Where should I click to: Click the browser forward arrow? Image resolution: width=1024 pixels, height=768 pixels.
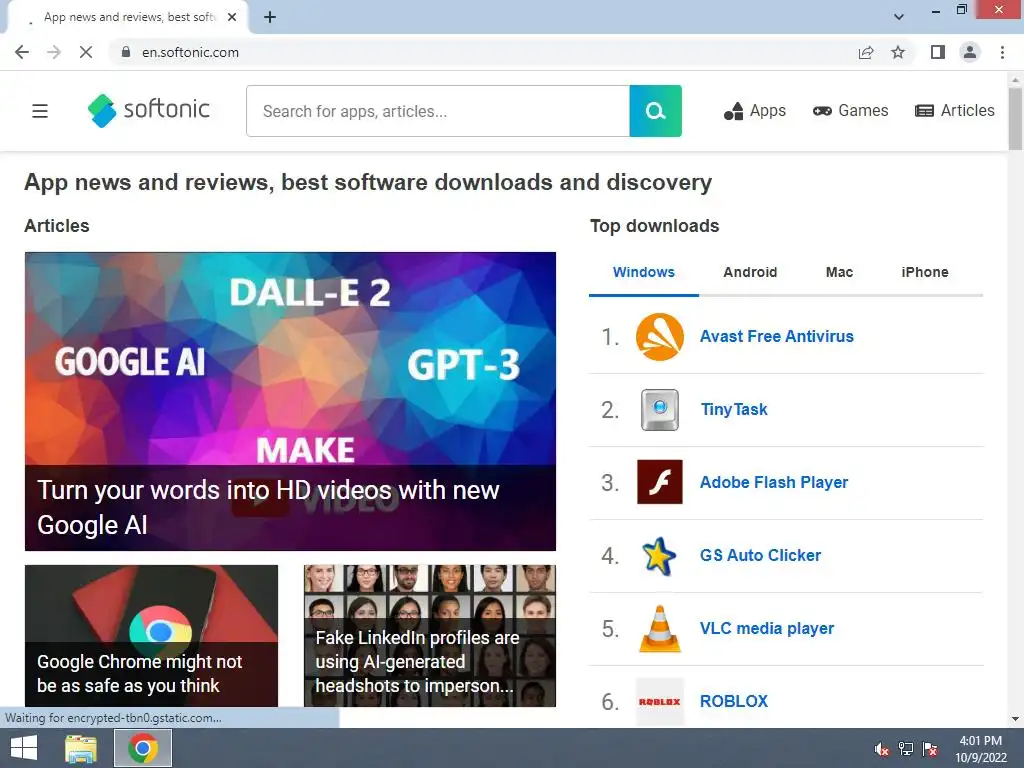click(54, 52)
